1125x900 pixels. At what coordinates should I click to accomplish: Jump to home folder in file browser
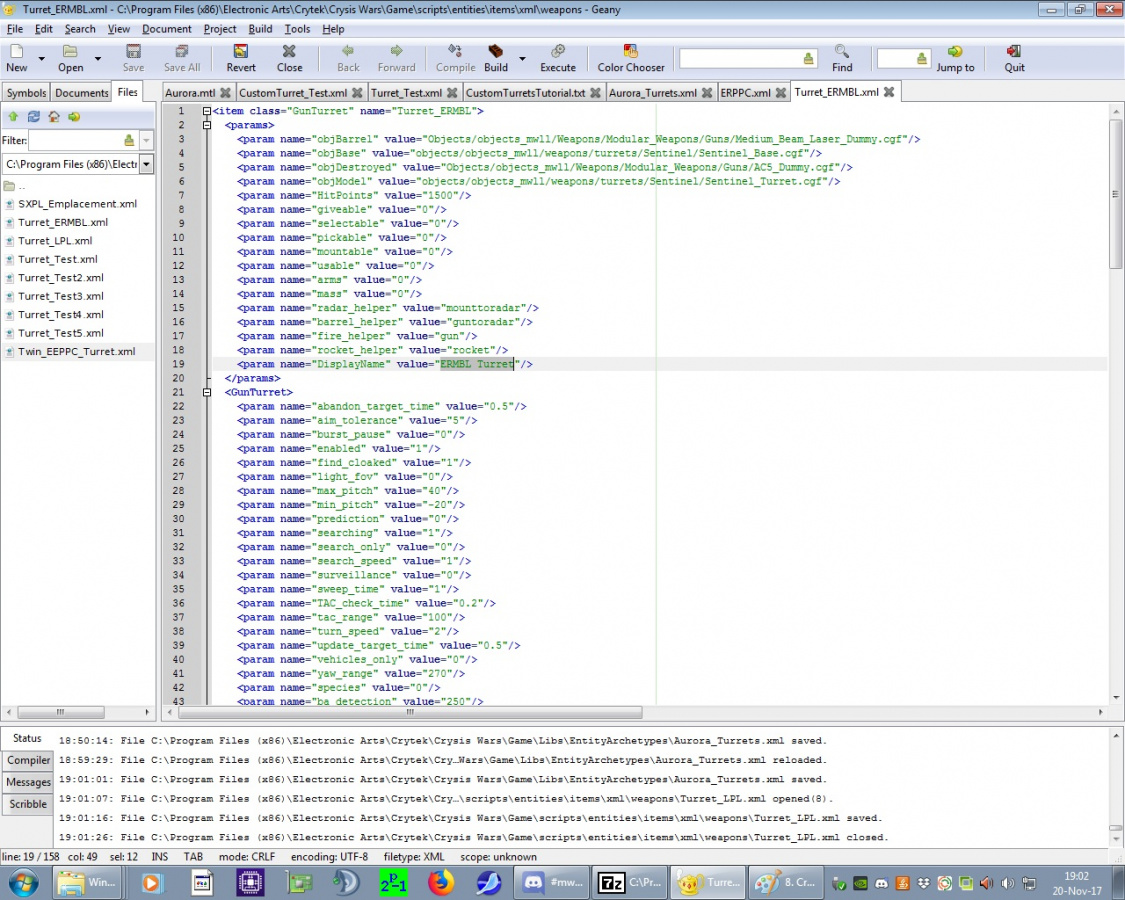[53, 116]
